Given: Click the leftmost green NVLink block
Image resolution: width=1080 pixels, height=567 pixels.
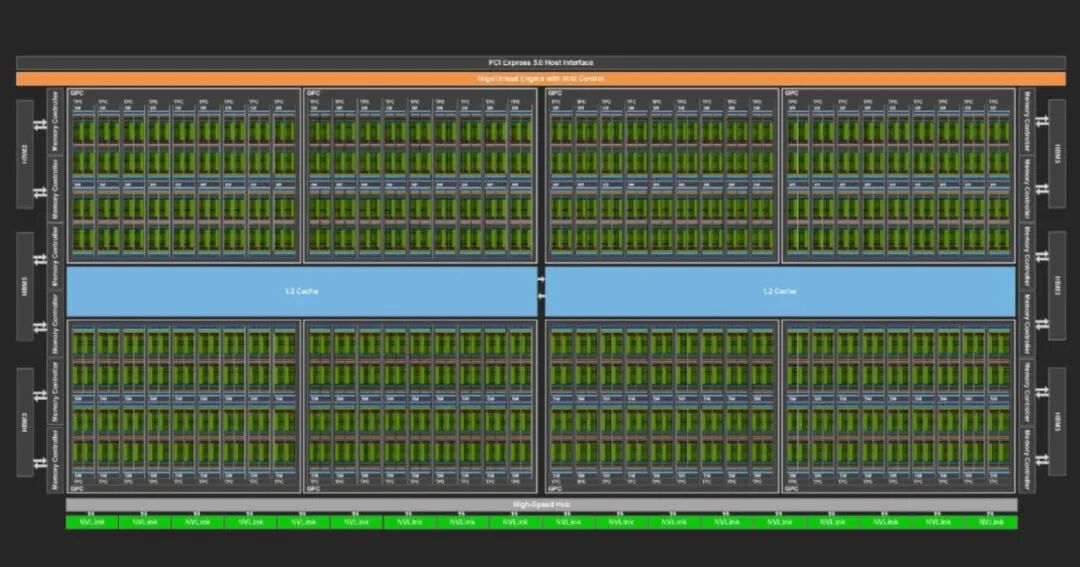Looking at the screenshot, I should click(x=92, y=523).
